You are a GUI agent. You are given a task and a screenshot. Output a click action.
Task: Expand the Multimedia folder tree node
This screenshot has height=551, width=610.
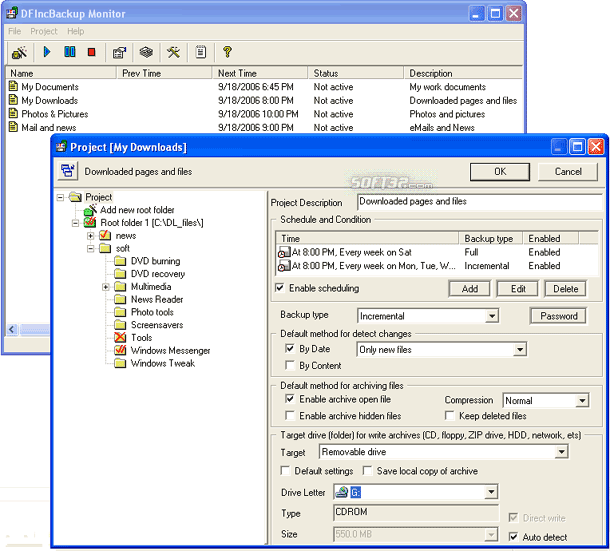105,287
